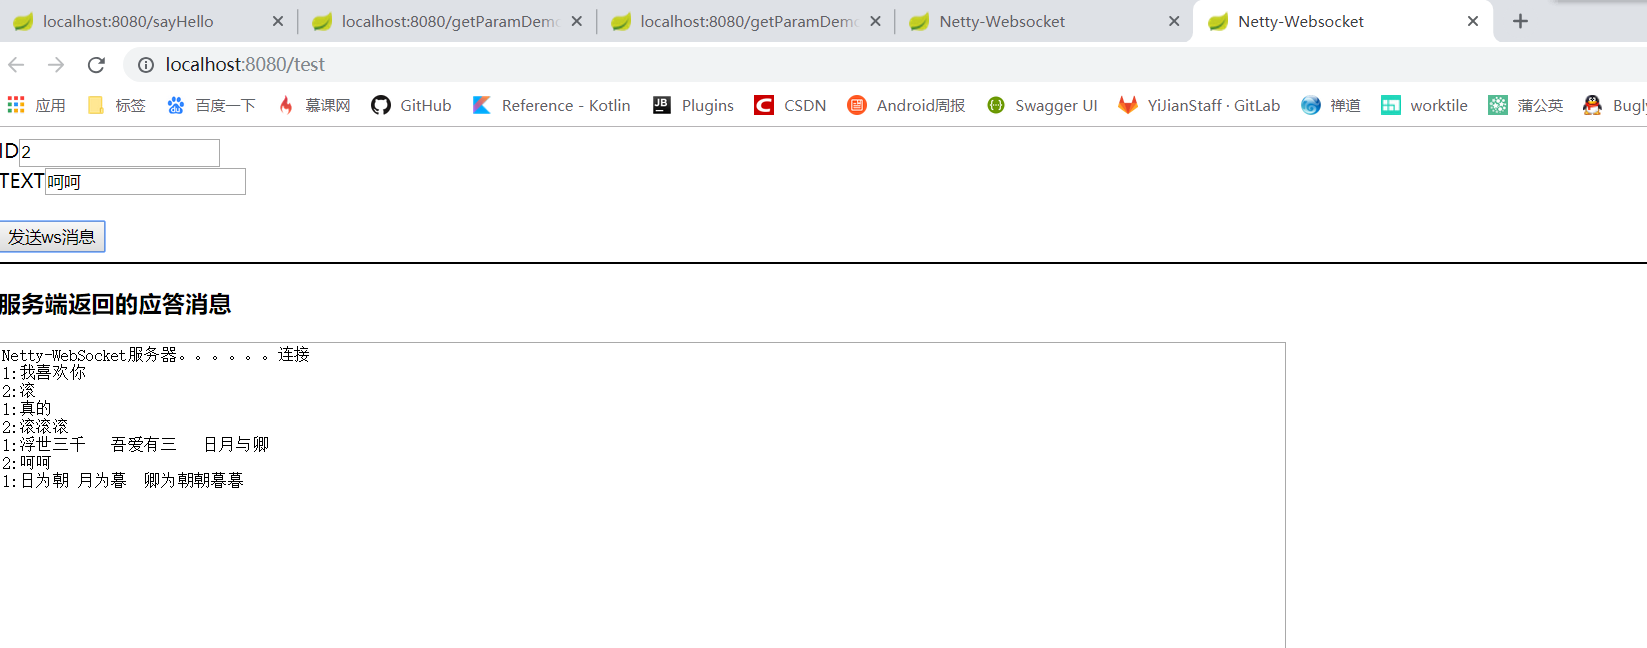1647x648 pixels.
Task: Close the fourth tab, an inactive Netty-Websocket tab
Action: point(1174,21)
